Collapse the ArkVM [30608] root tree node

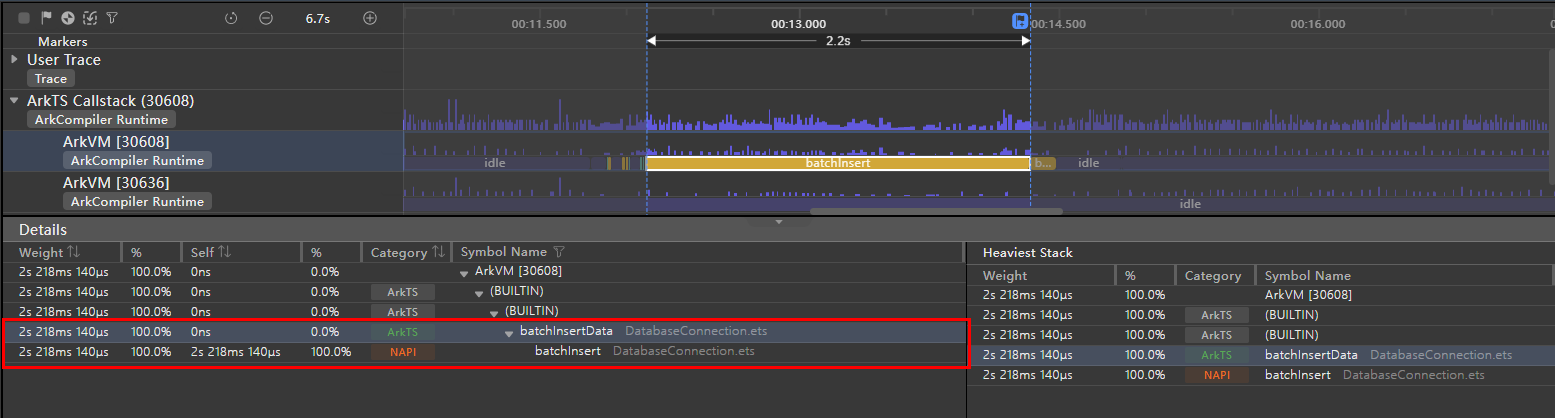[x=464, y=272]
